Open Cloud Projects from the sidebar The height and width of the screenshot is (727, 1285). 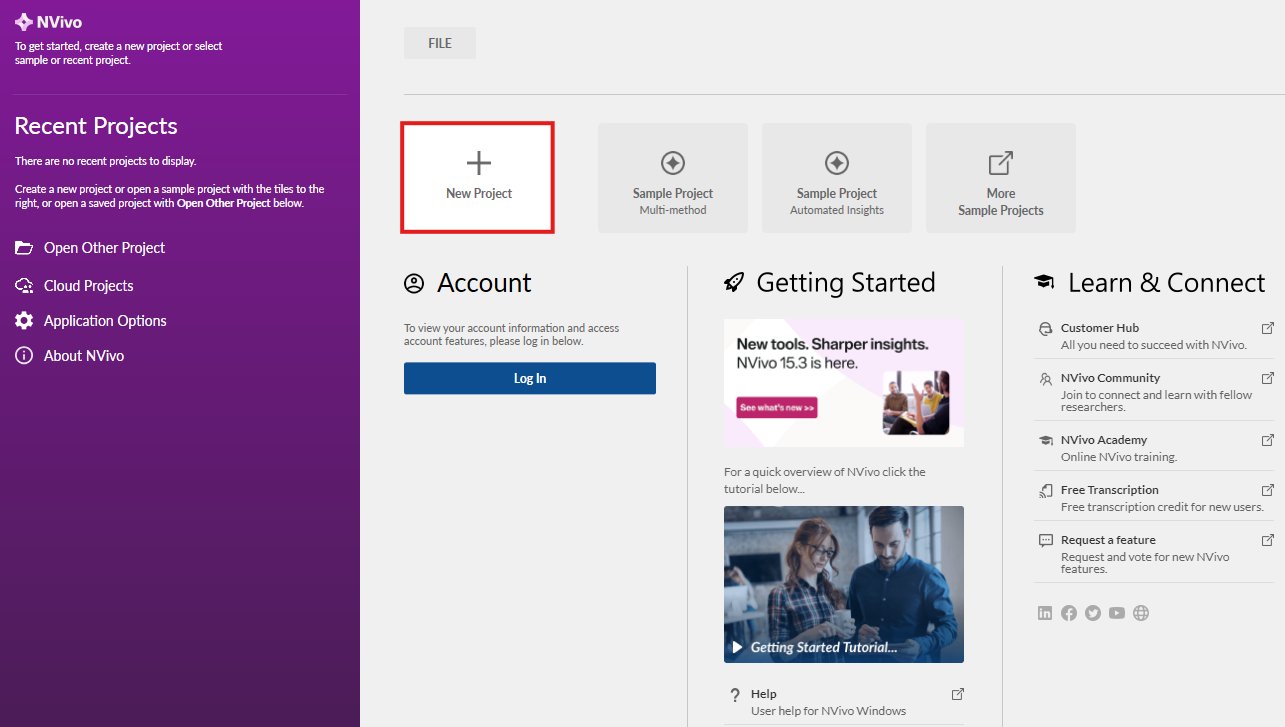click(88, 286)
